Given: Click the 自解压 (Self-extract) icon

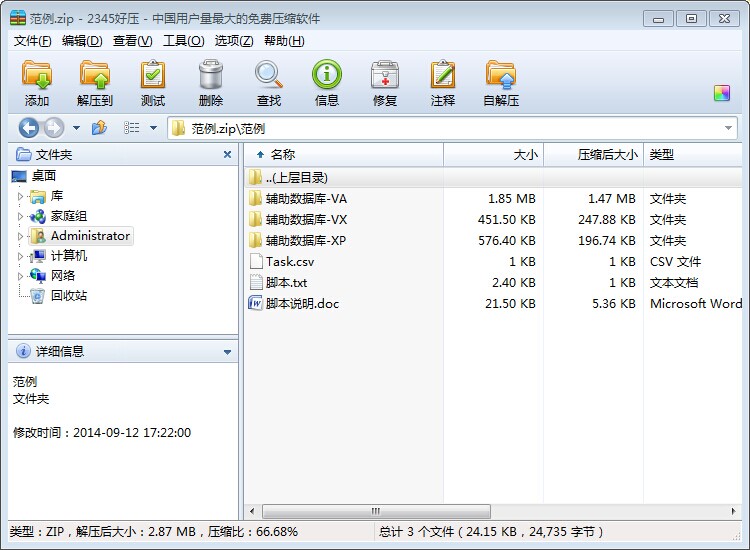Looking at the screenshot, I should [x=501, y=75].
